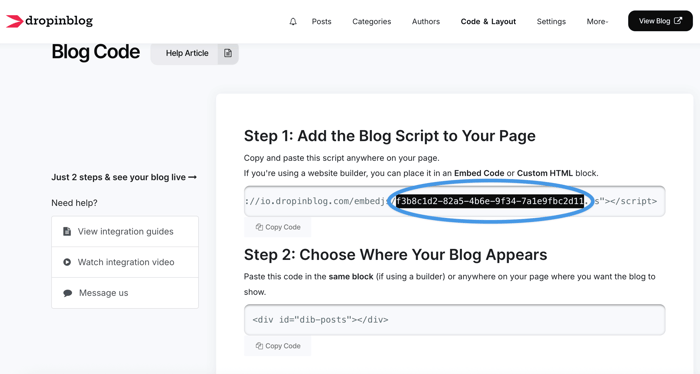Click the chat bubble icon for Message us
The width and height of the screenshot is (700, 374).
67,293
